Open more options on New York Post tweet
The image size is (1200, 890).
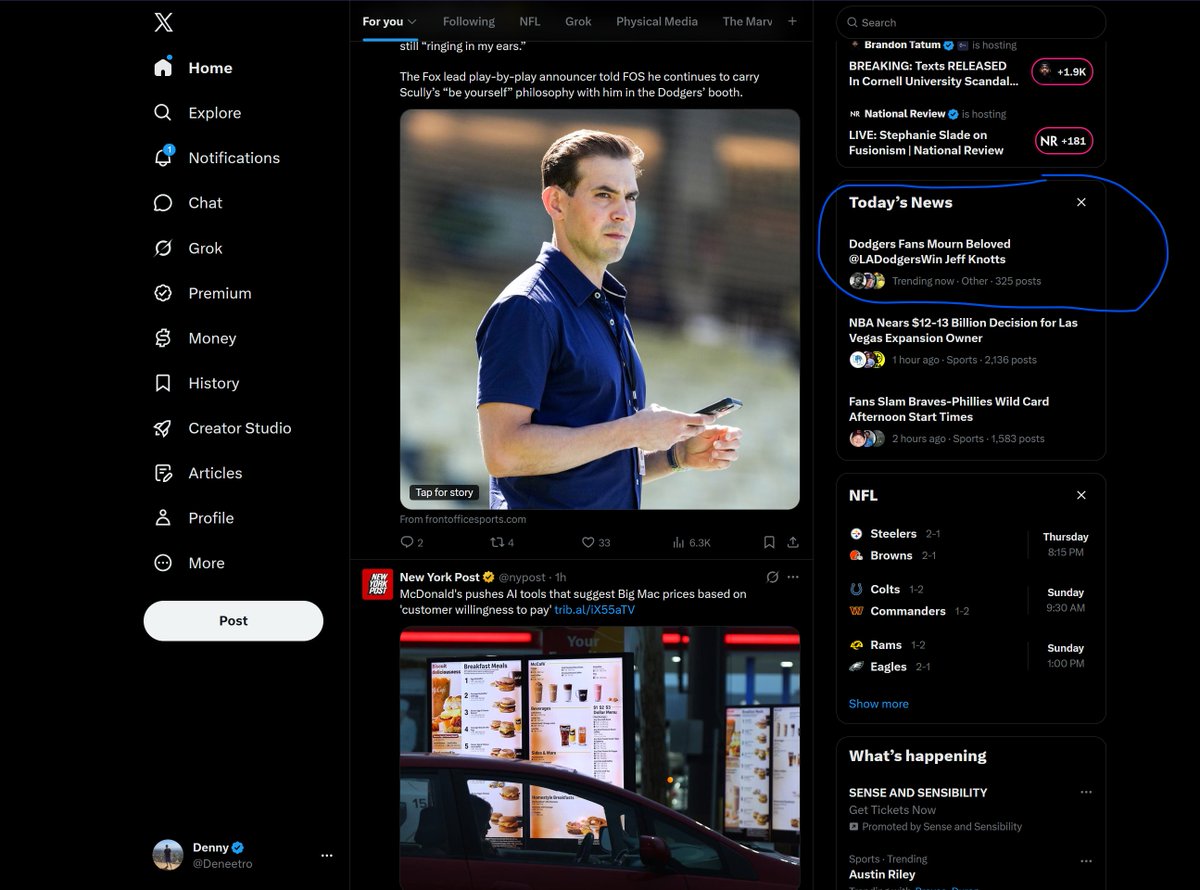tap(793, 577)
